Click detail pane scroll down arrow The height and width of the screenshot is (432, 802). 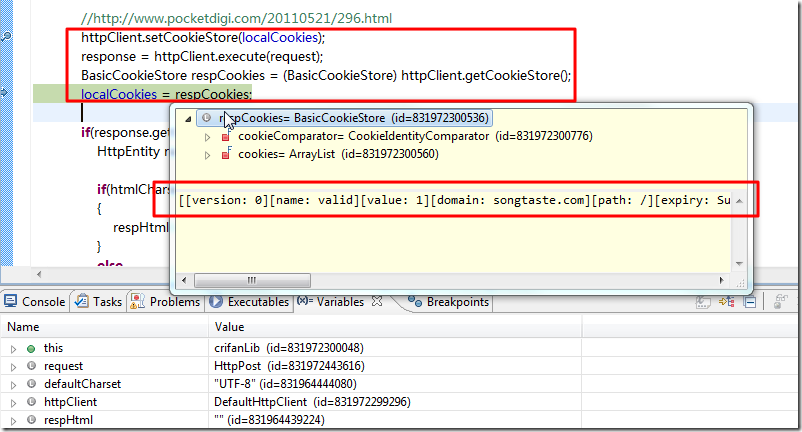pyautogui.click(x=739, y=264)
